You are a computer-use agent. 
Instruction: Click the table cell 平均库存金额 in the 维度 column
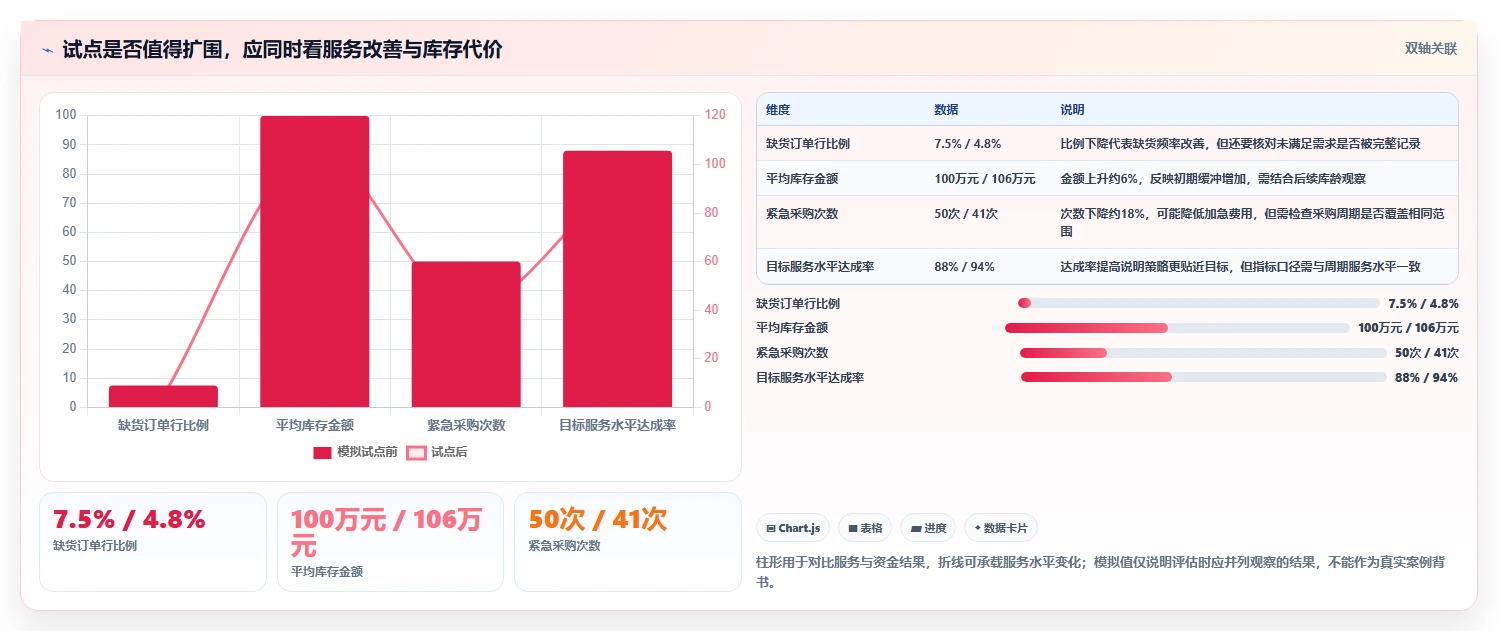[802, 179]
